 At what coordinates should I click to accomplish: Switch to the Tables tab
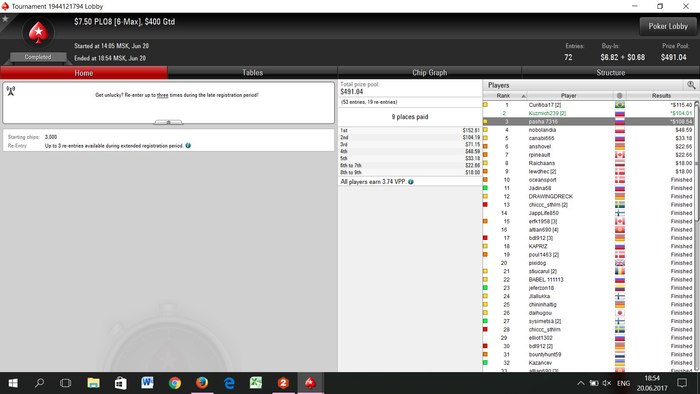(253, 73)
